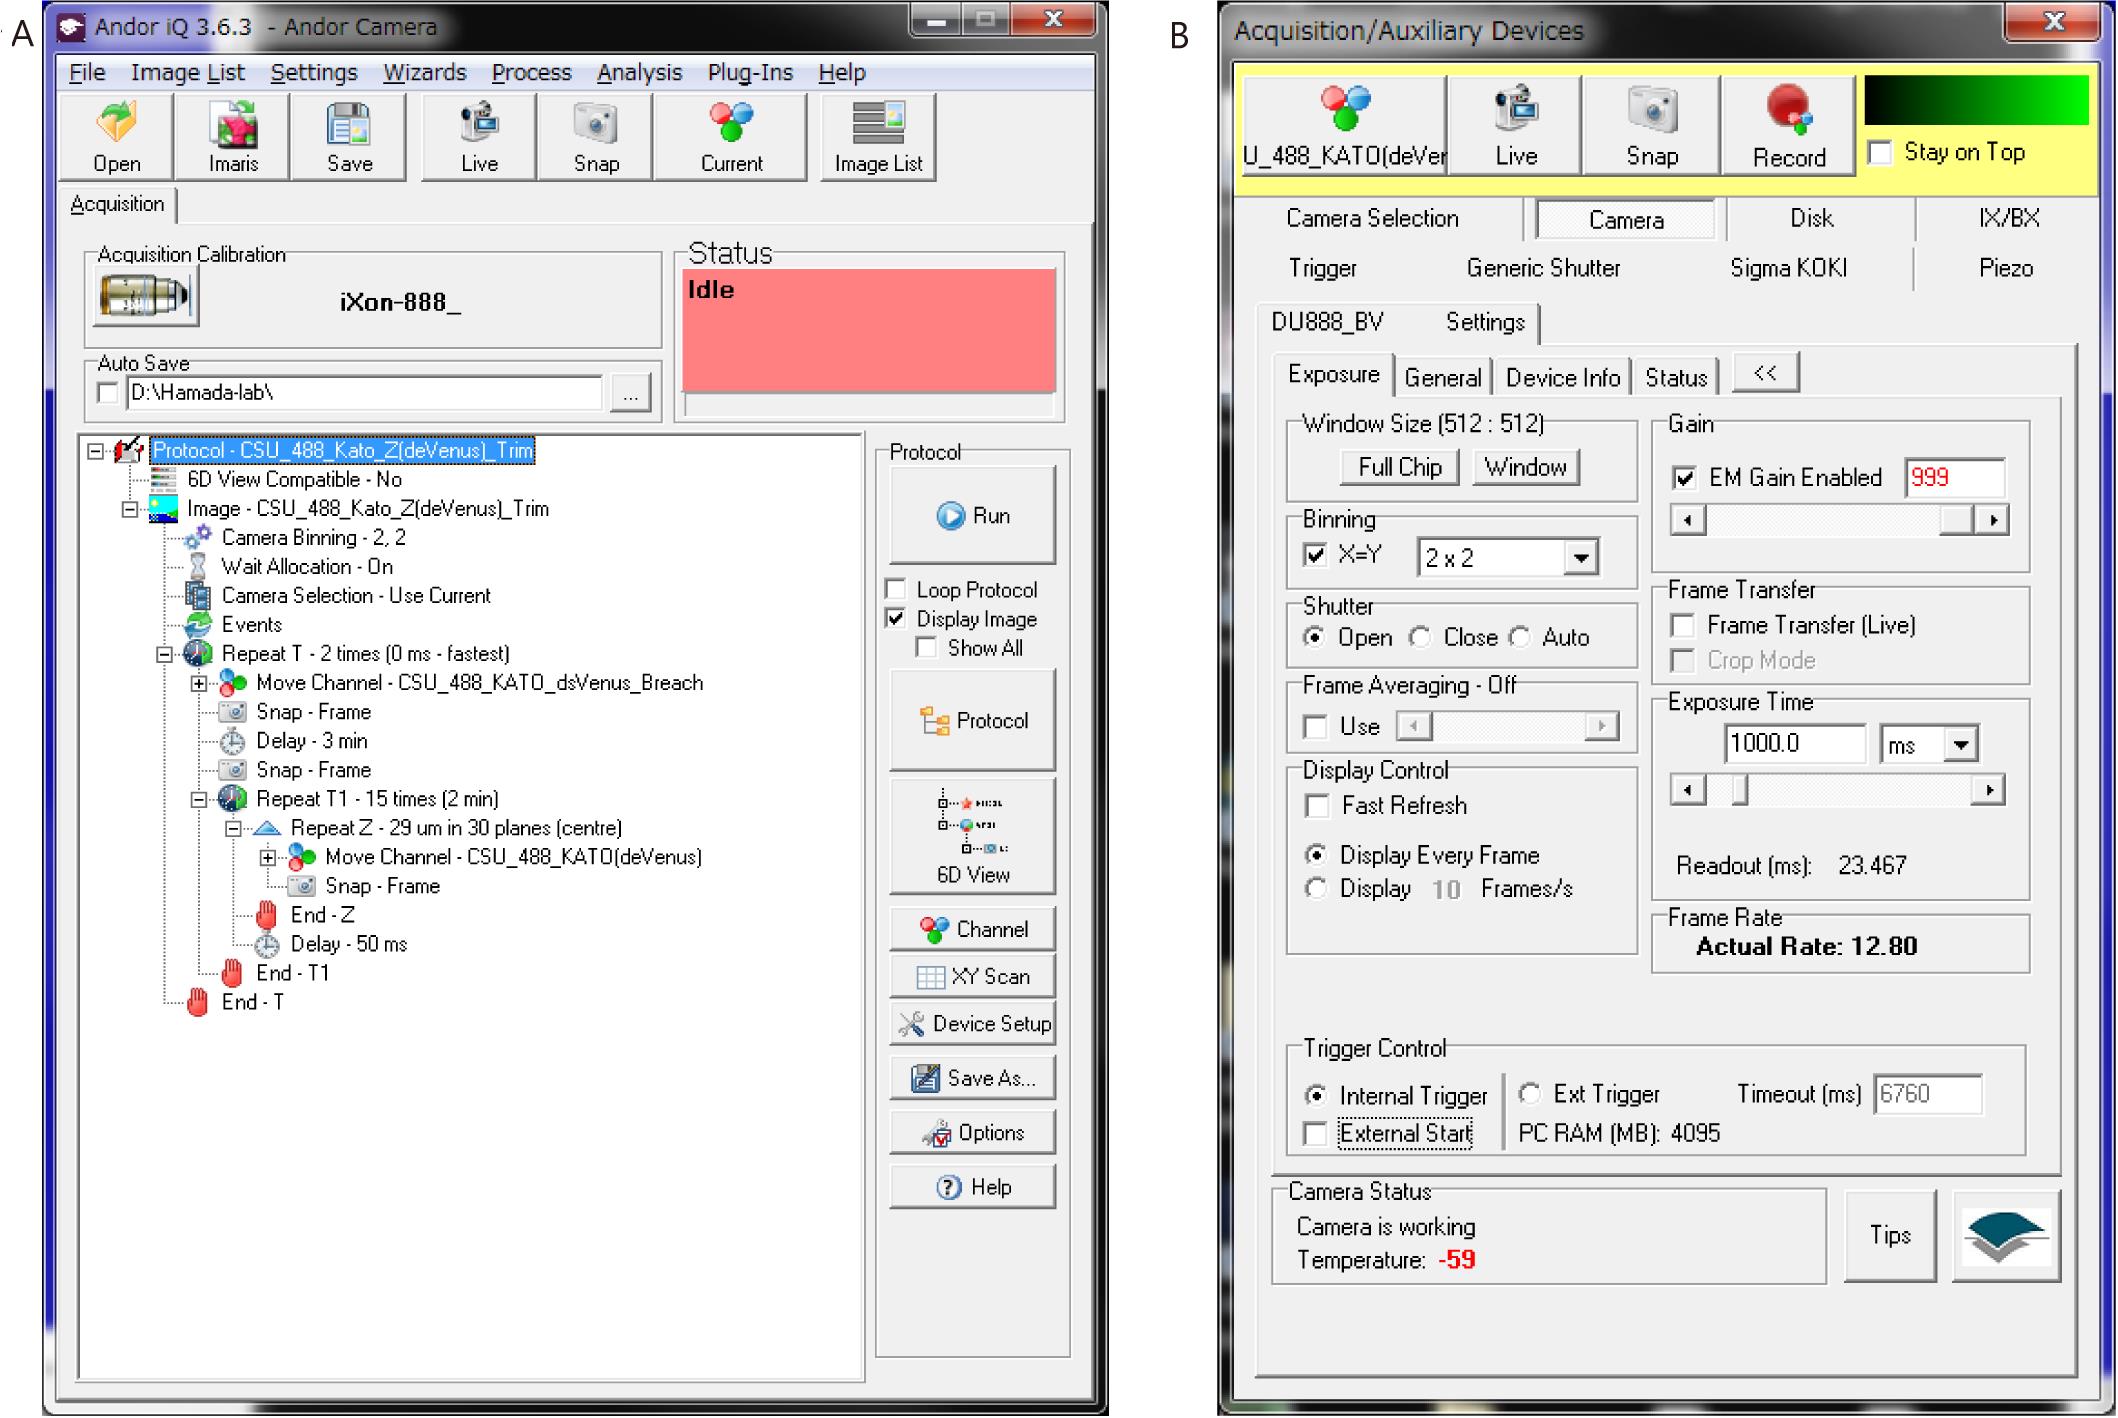The width and height of the screenshot is (2118, 1418).
Task: Launch Imaris from the toolbar
Action: [232, 137]
